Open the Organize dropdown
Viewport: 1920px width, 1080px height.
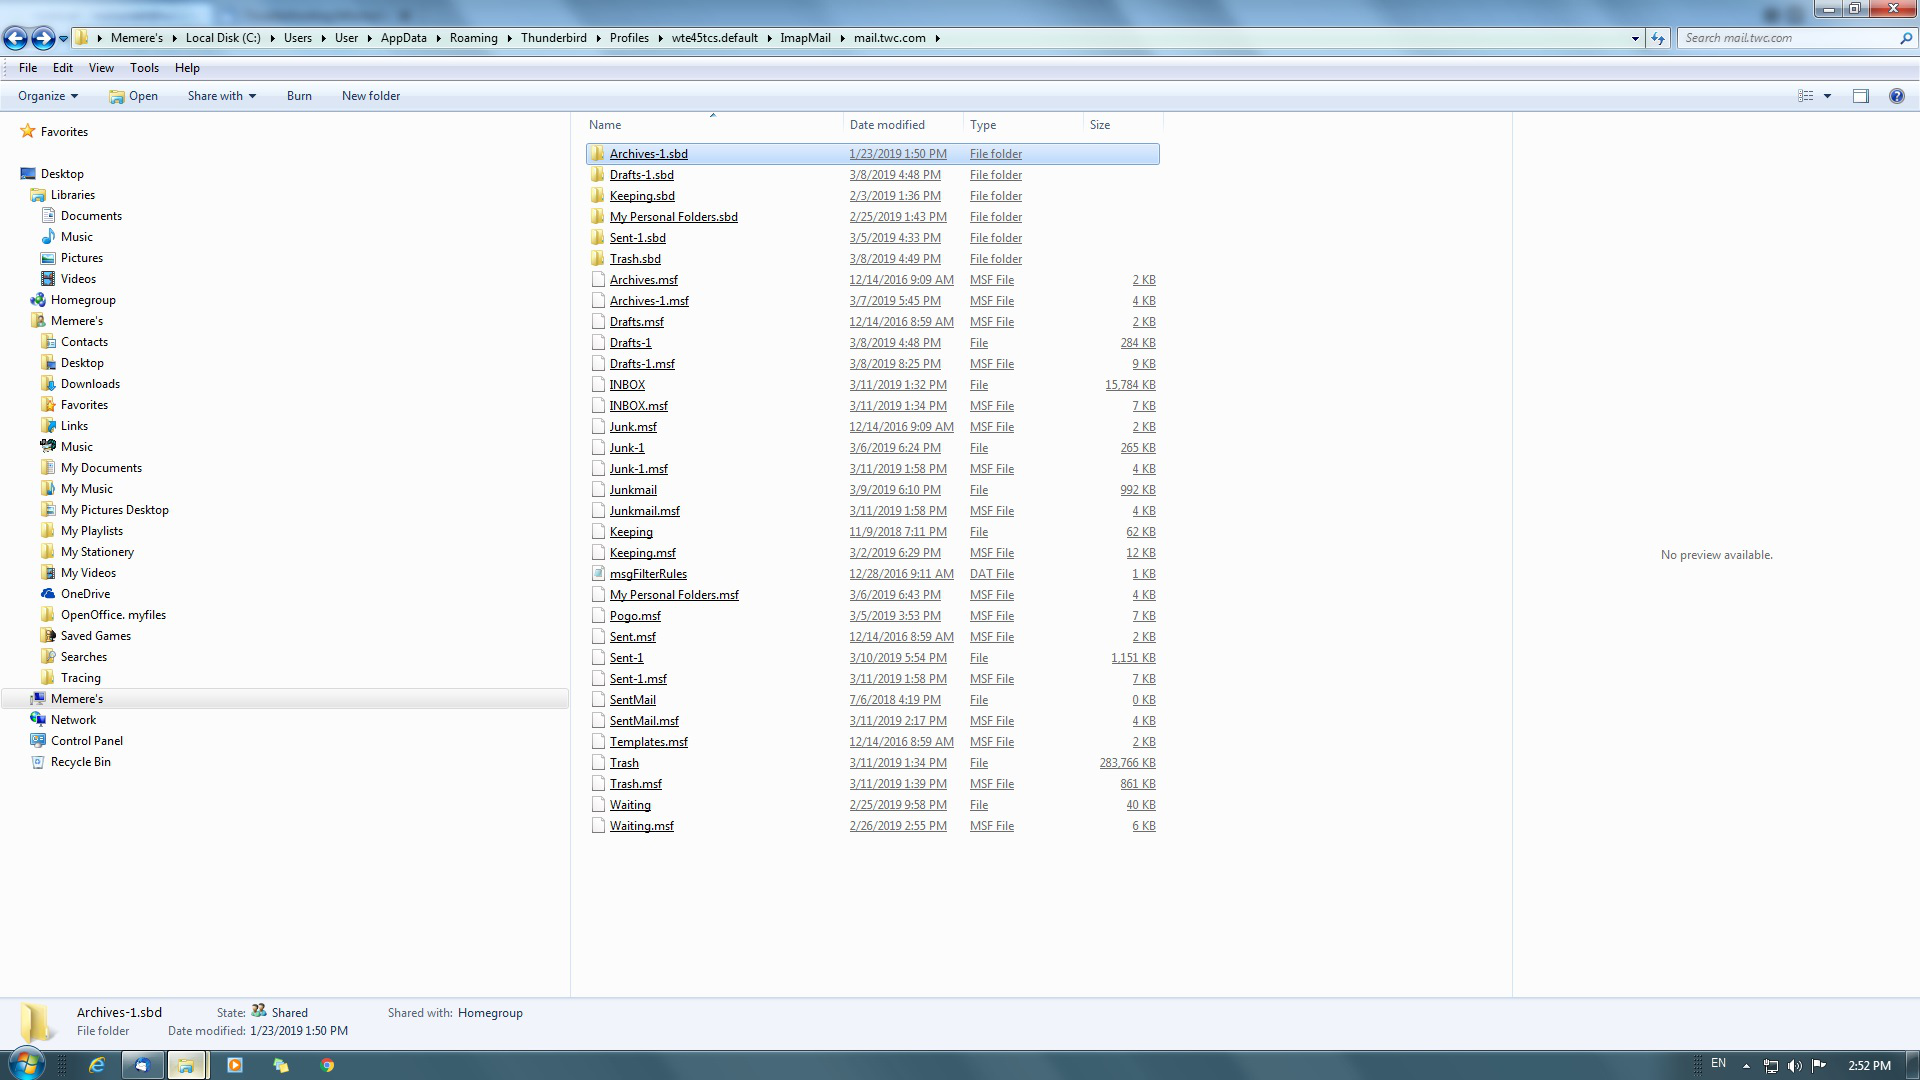pos(47,96)
